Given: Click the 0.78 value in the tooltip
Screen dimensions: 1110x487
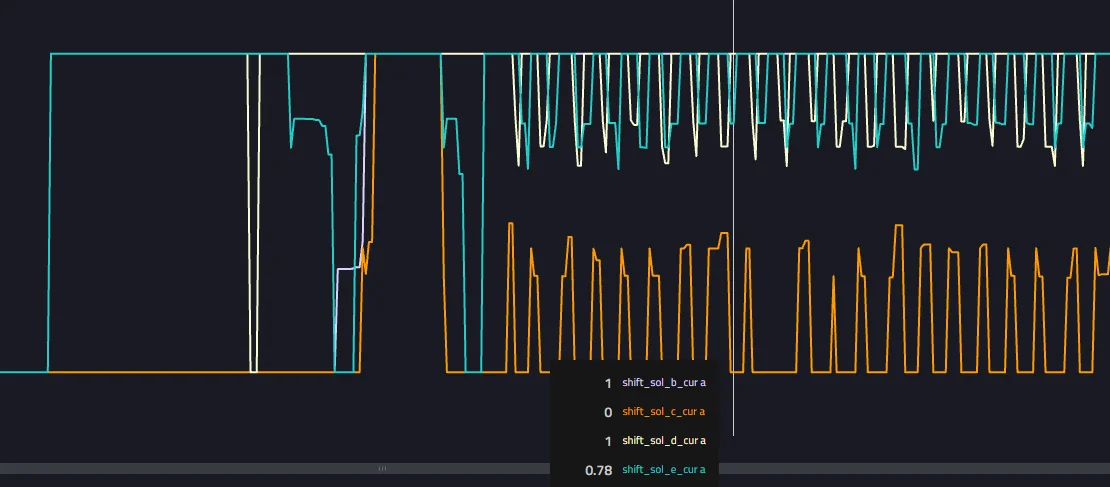Looking at the screenshot, I should (598, 470).
